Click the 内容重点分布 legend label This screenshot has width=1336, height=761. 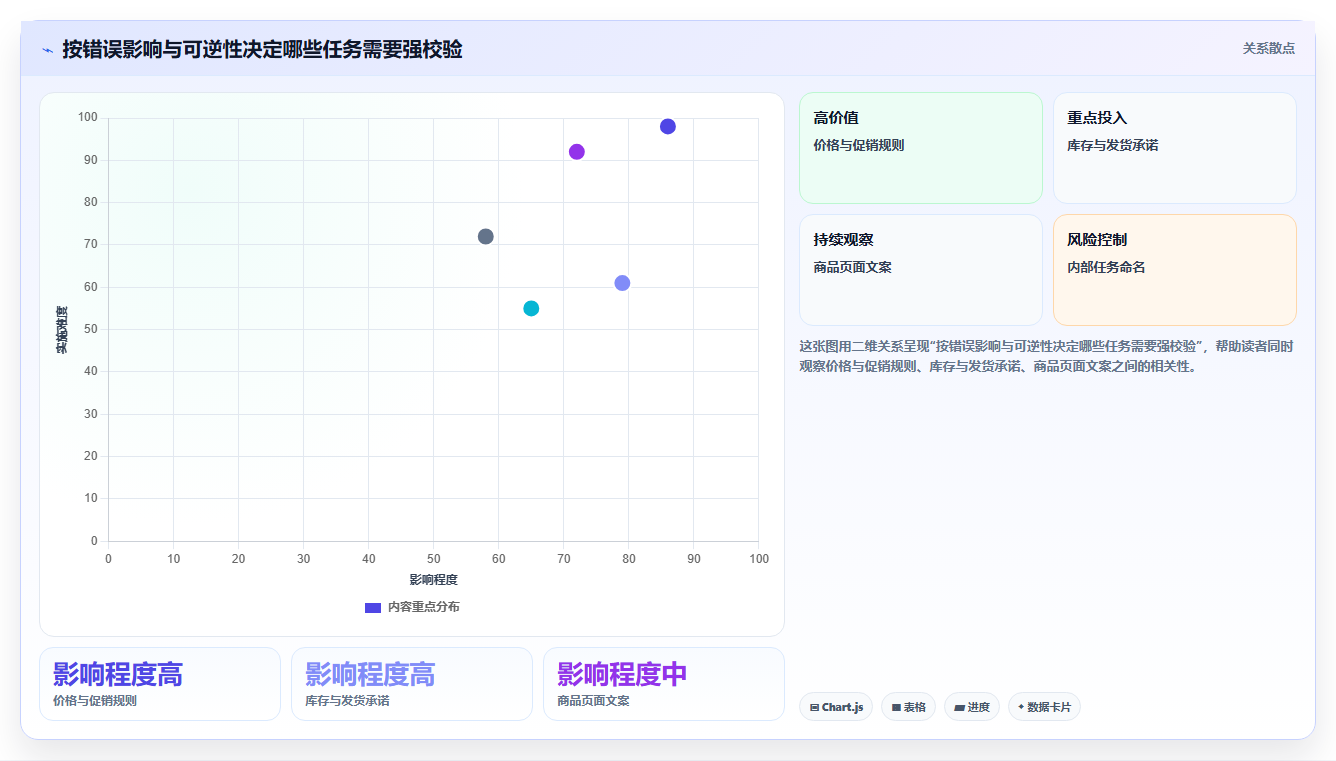click(424, 607)
